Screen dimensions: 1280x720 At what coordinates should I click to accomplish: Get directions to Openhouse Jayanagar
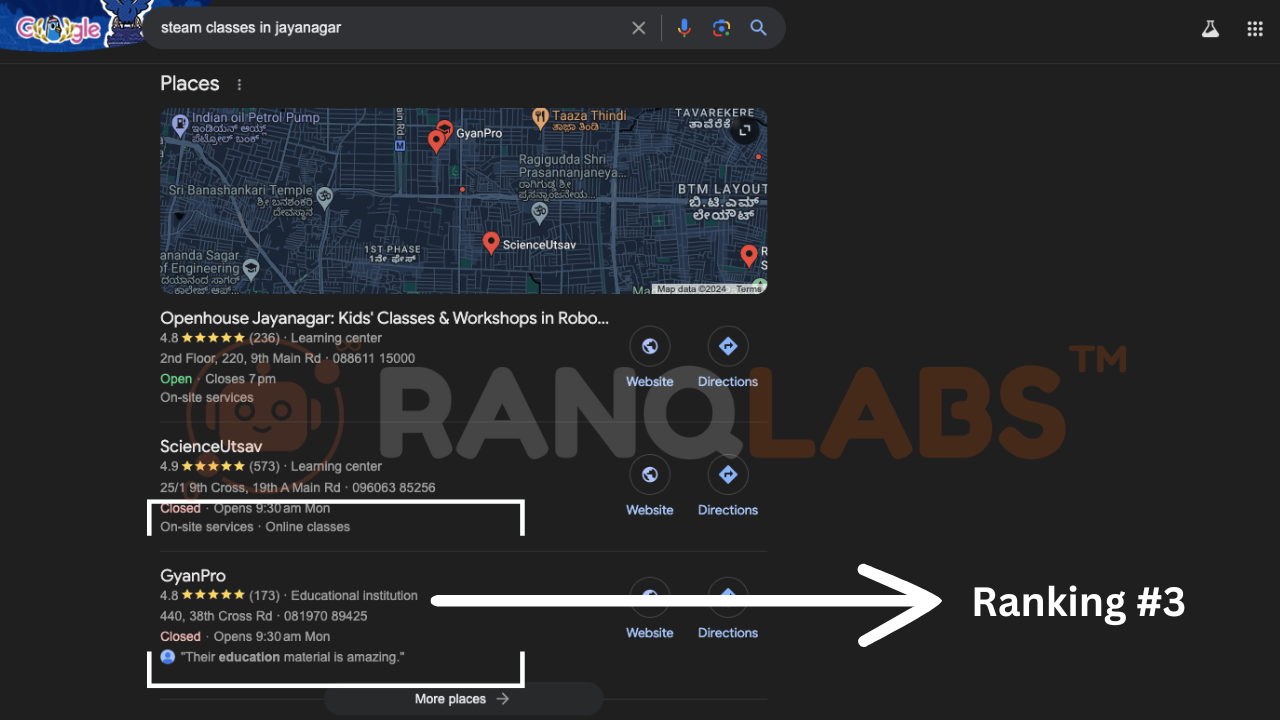pos(727,347)
